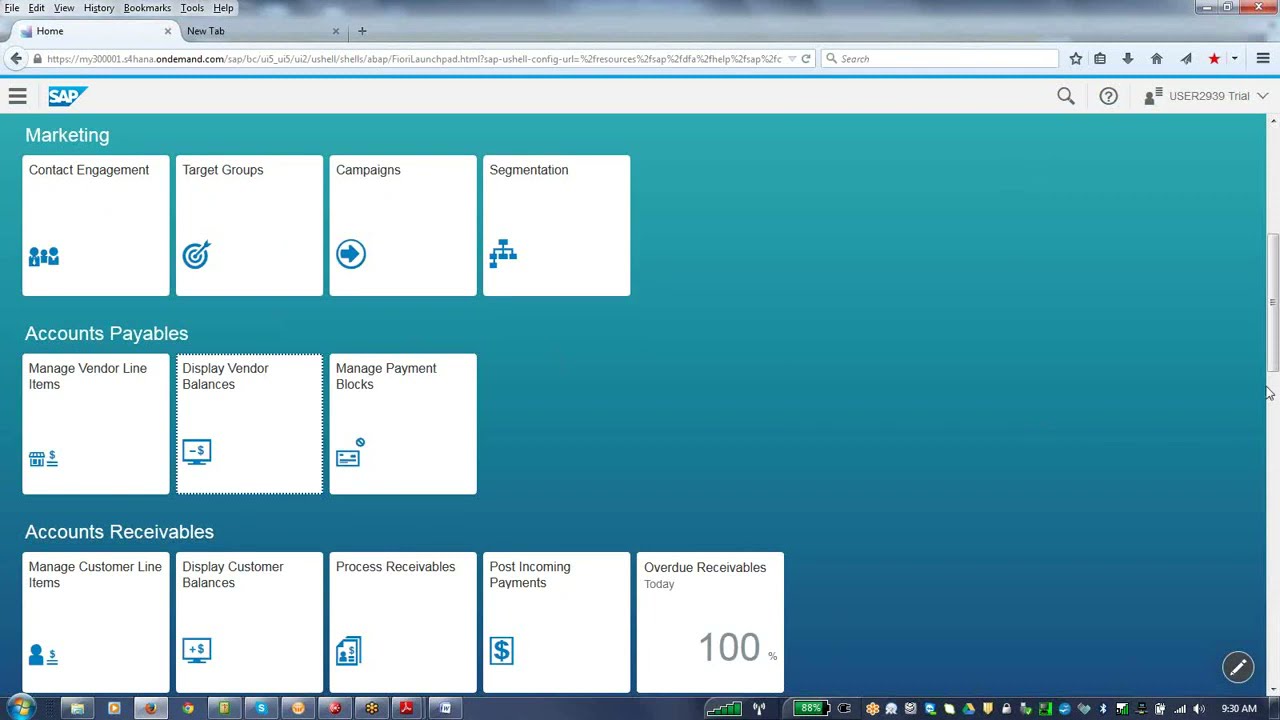Open the help question mark icon
Screen dimensions: 1280x720
point(1108,96)
